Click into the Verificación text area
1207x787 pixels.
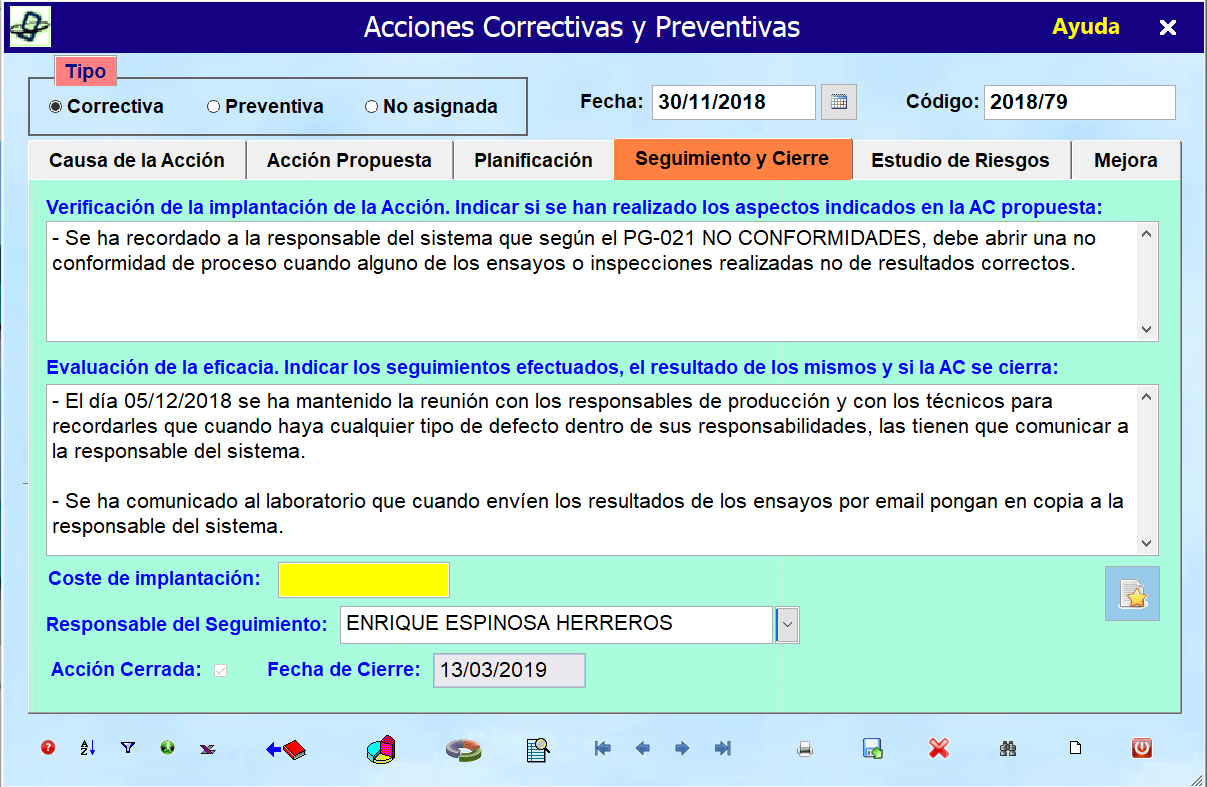point(592,281)
